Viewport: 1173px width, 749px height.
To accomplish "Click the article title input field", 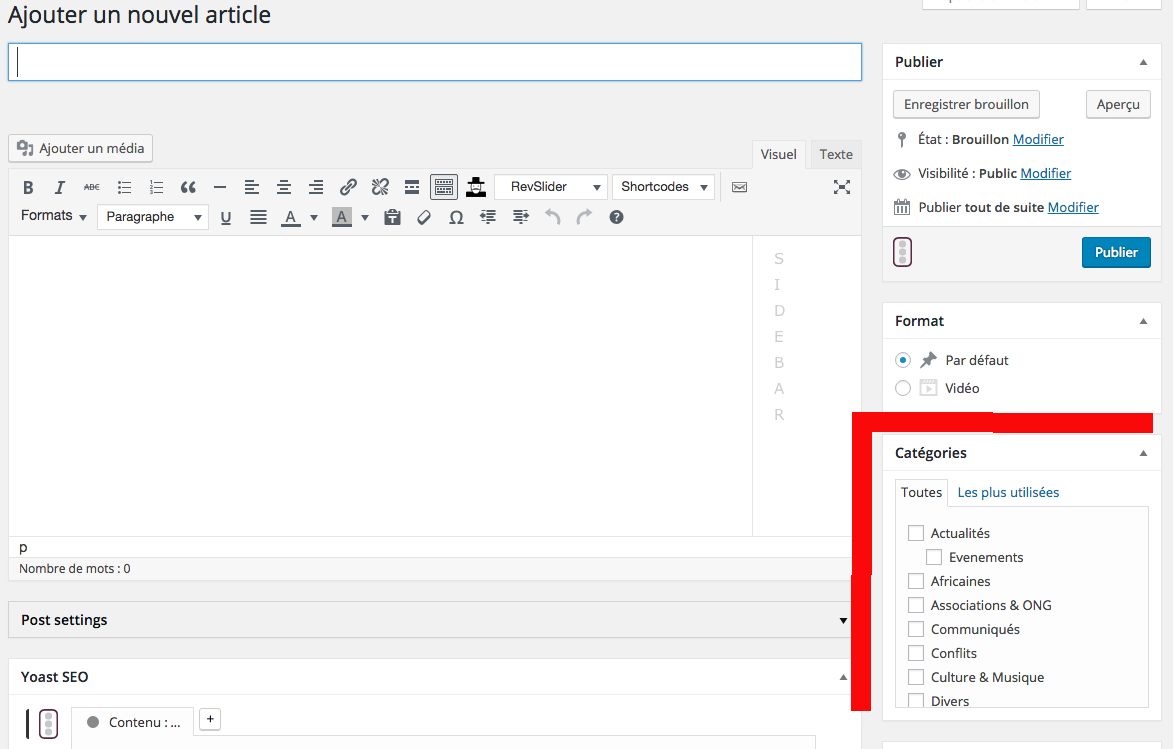I will point(435,62).
